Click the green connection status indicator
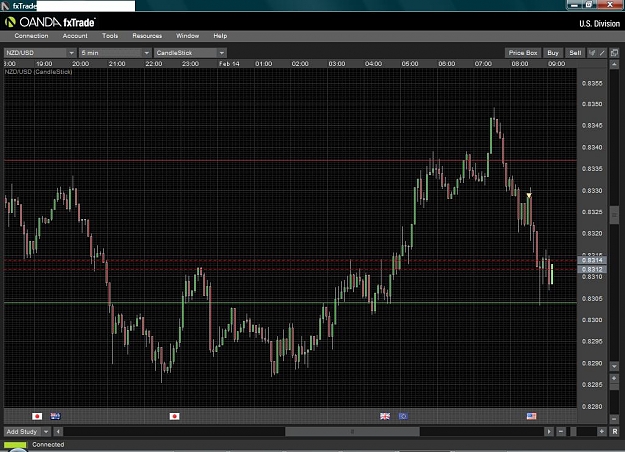The height and width of the screenshot is (452, 625). 15,445
